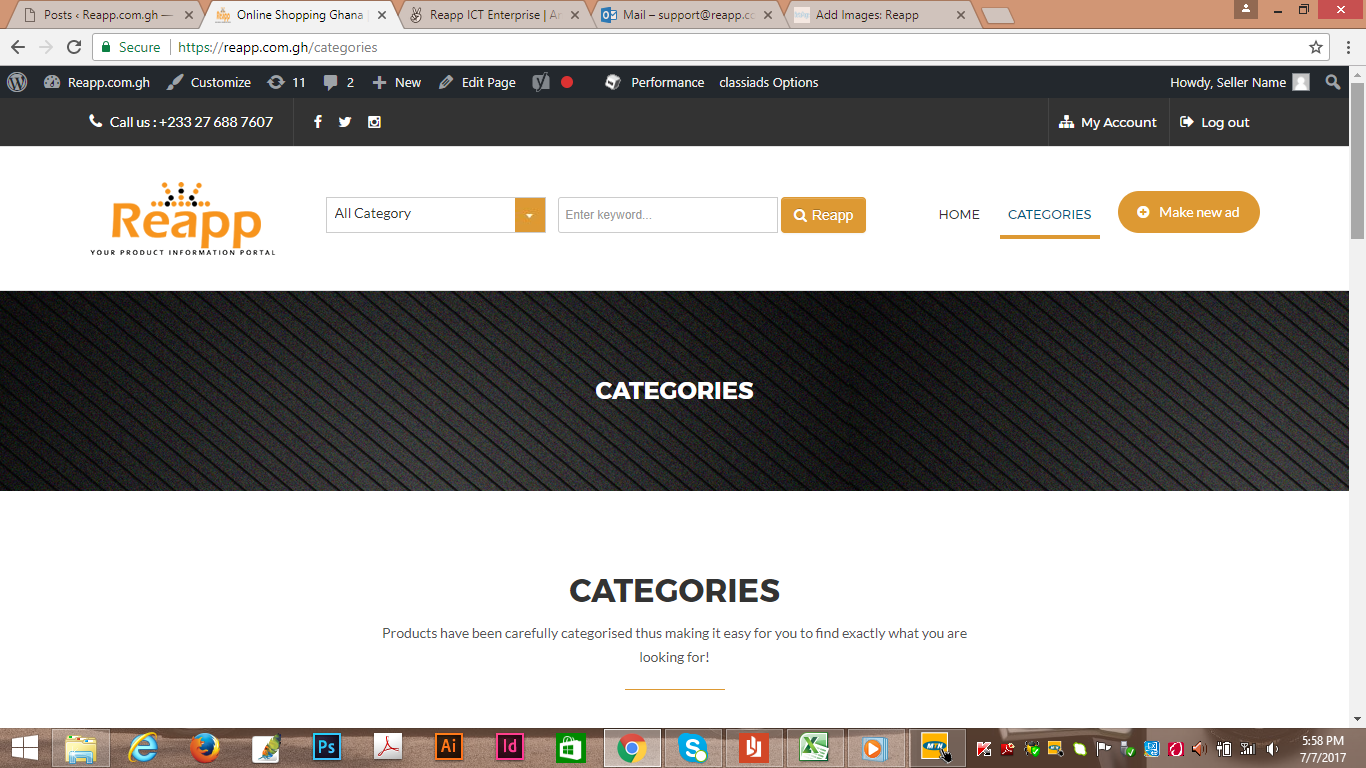Open the Windows Start button
Viewport: 1366px width, 768px height.
pyautogui.click(x=24, y=748)
